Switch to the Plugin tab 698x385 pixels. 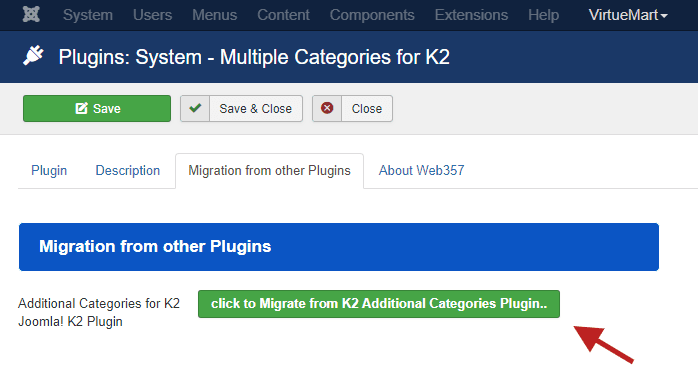[x=49, y=170]
